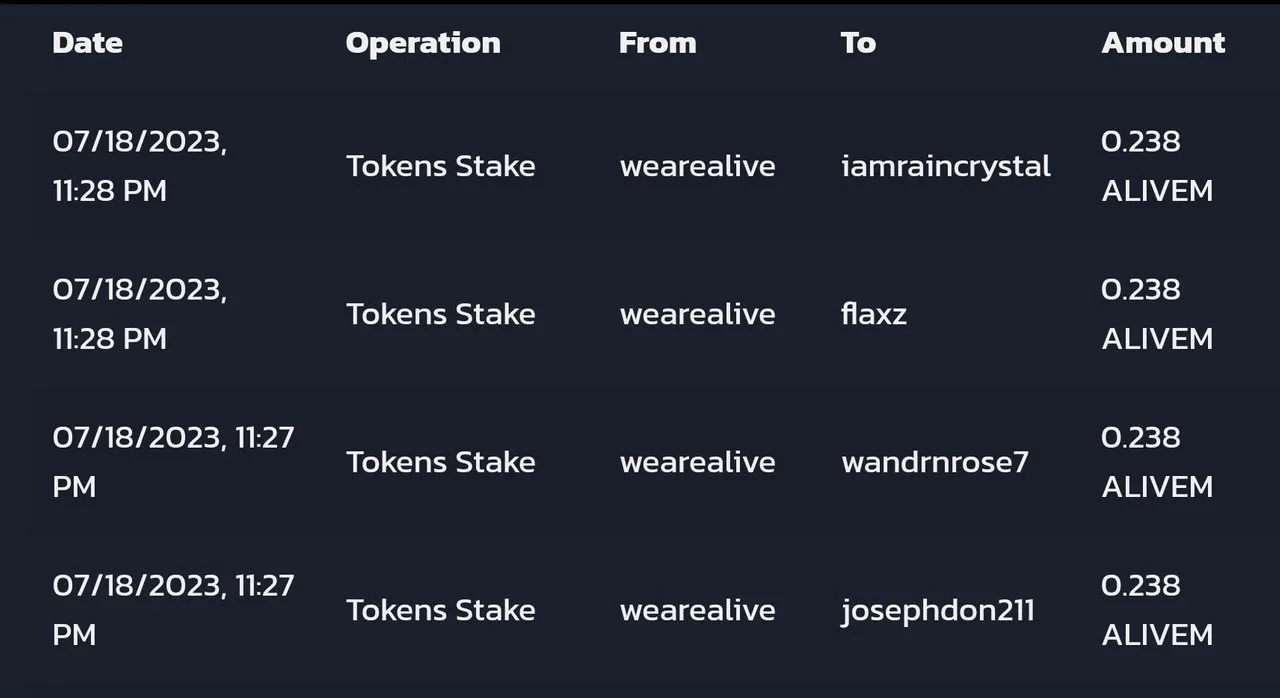Select Tokens Stake operation for josephdon211
Screen dimensions: 1280x698
pos(441,610)
